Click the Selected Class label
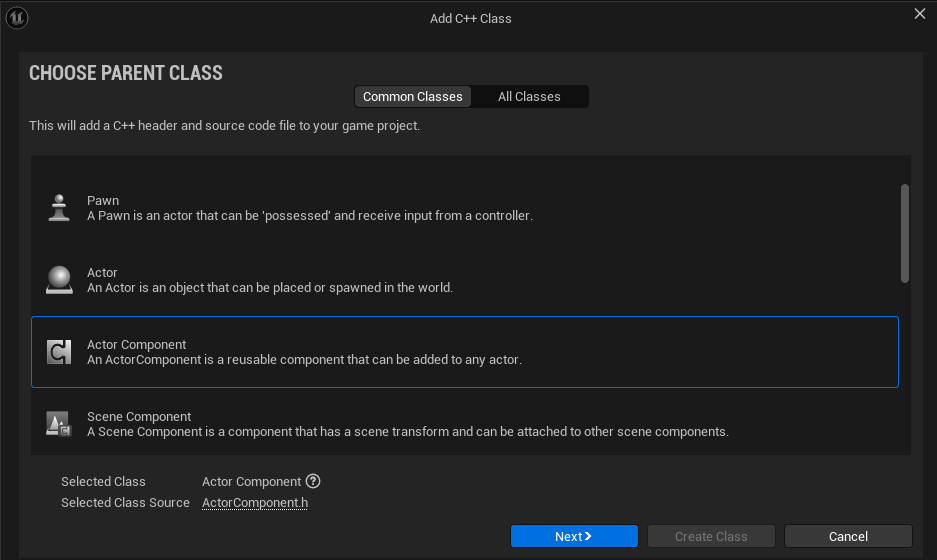The width and height of the screenshot is (937, 560). point(103,481)
